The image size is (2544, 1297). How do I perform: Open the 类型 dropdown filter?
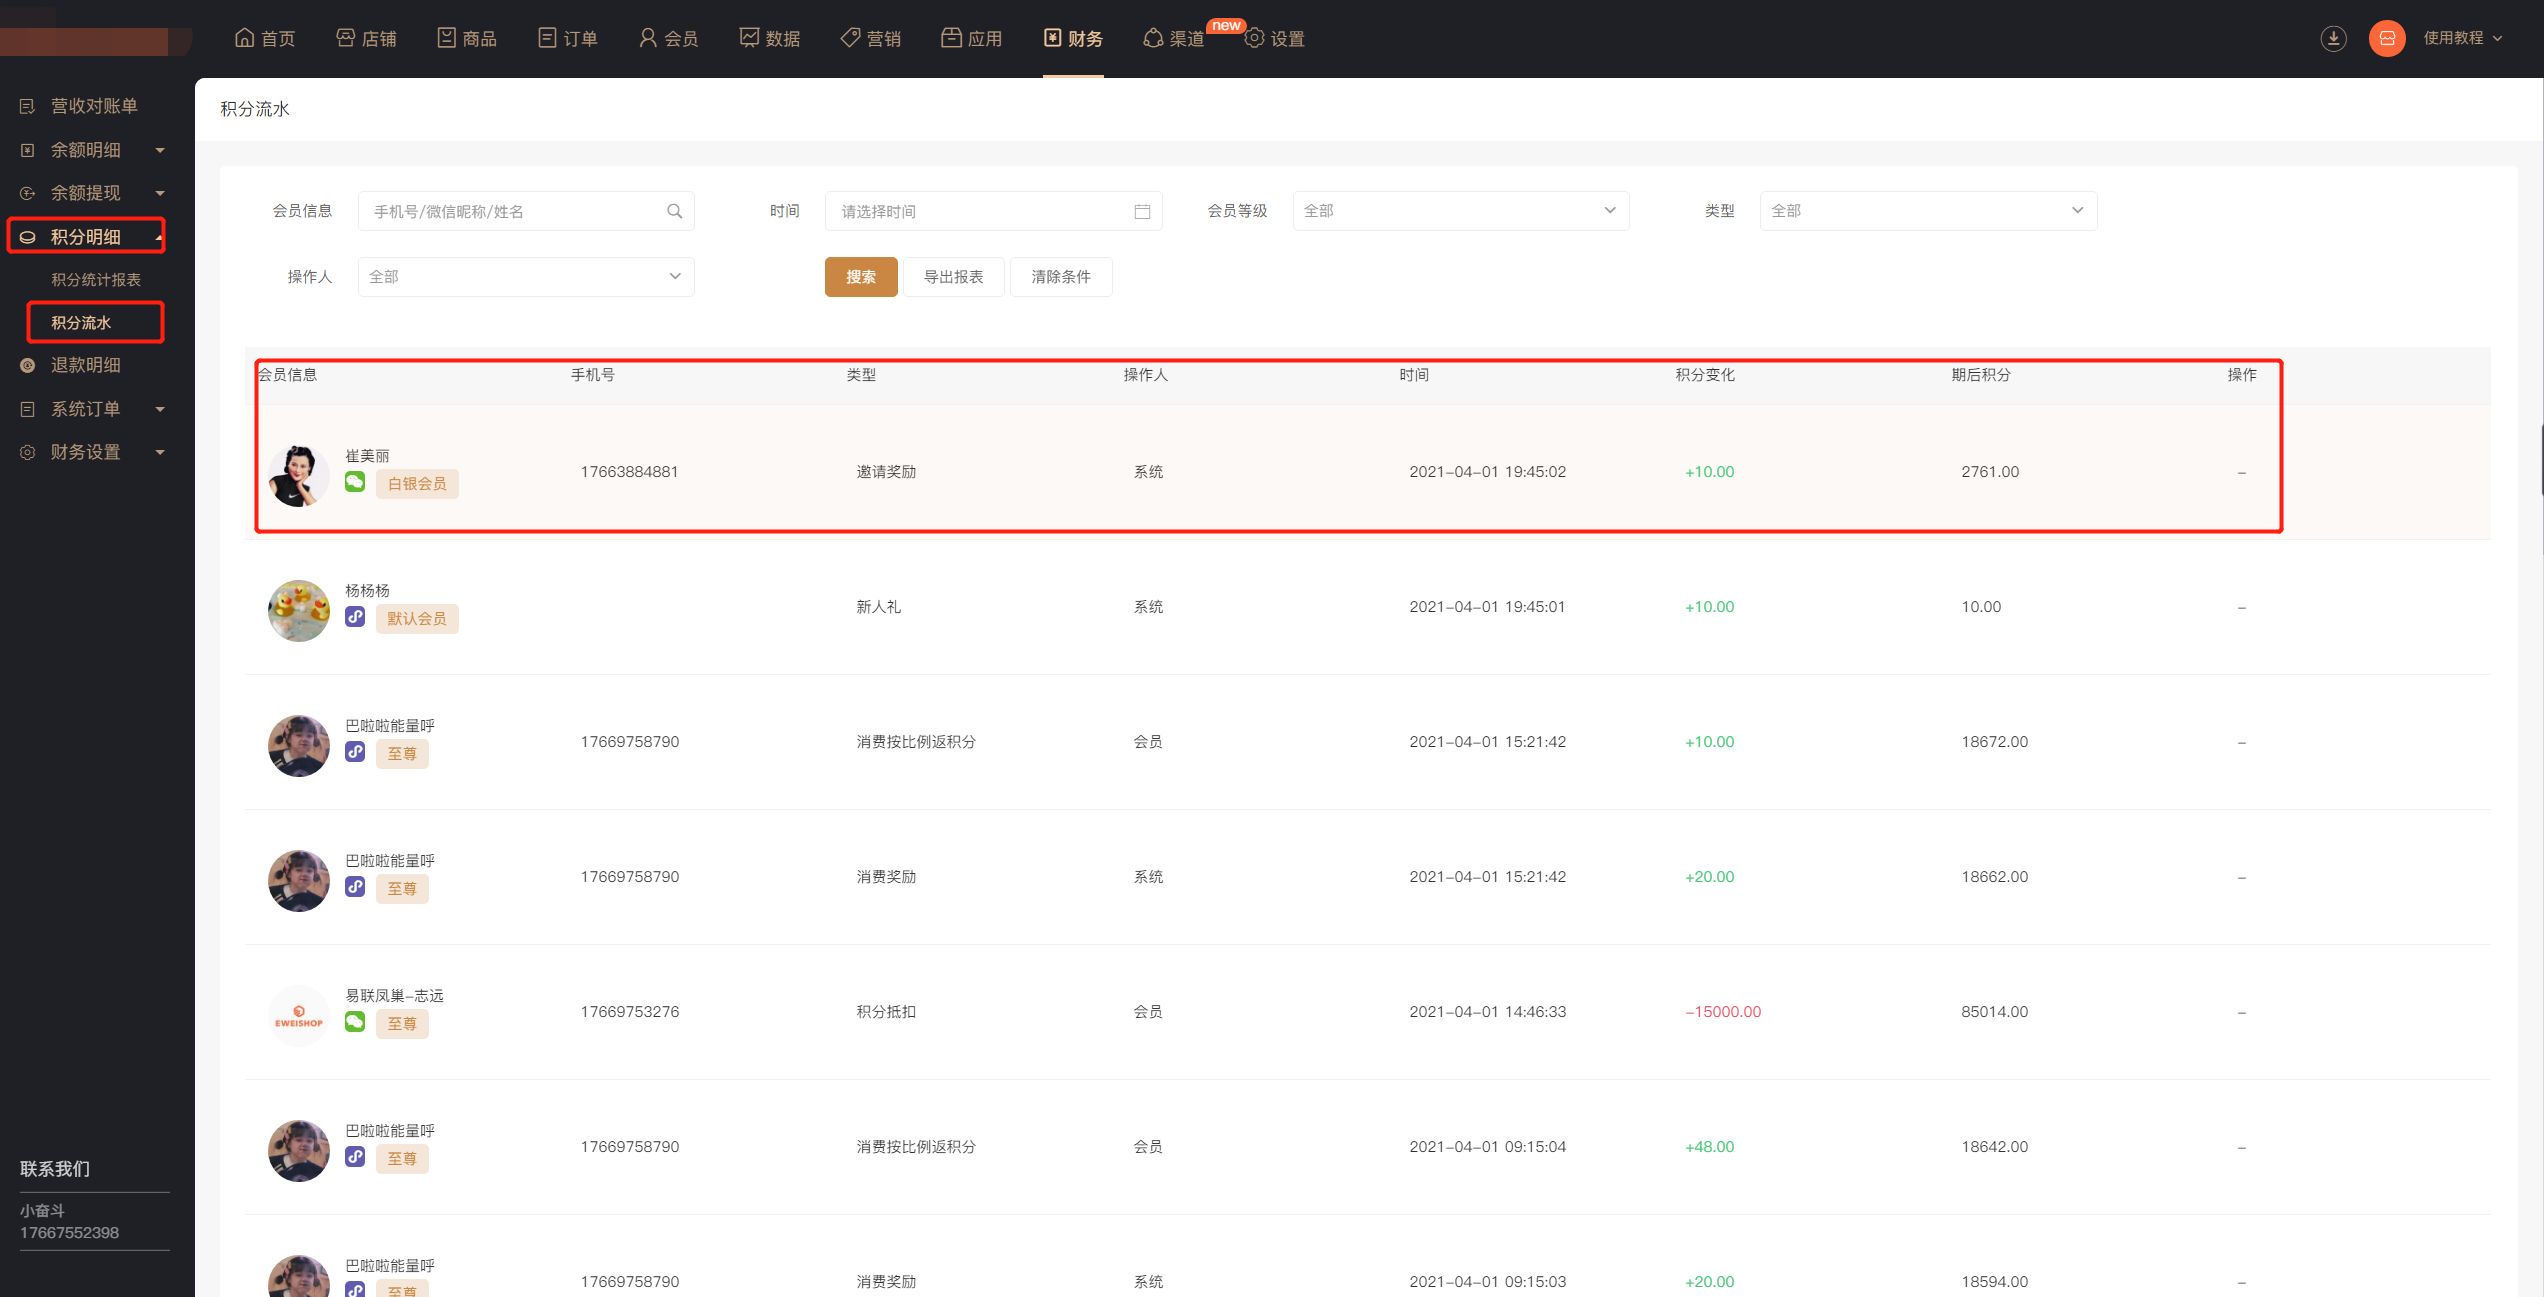click(1927, 211)
